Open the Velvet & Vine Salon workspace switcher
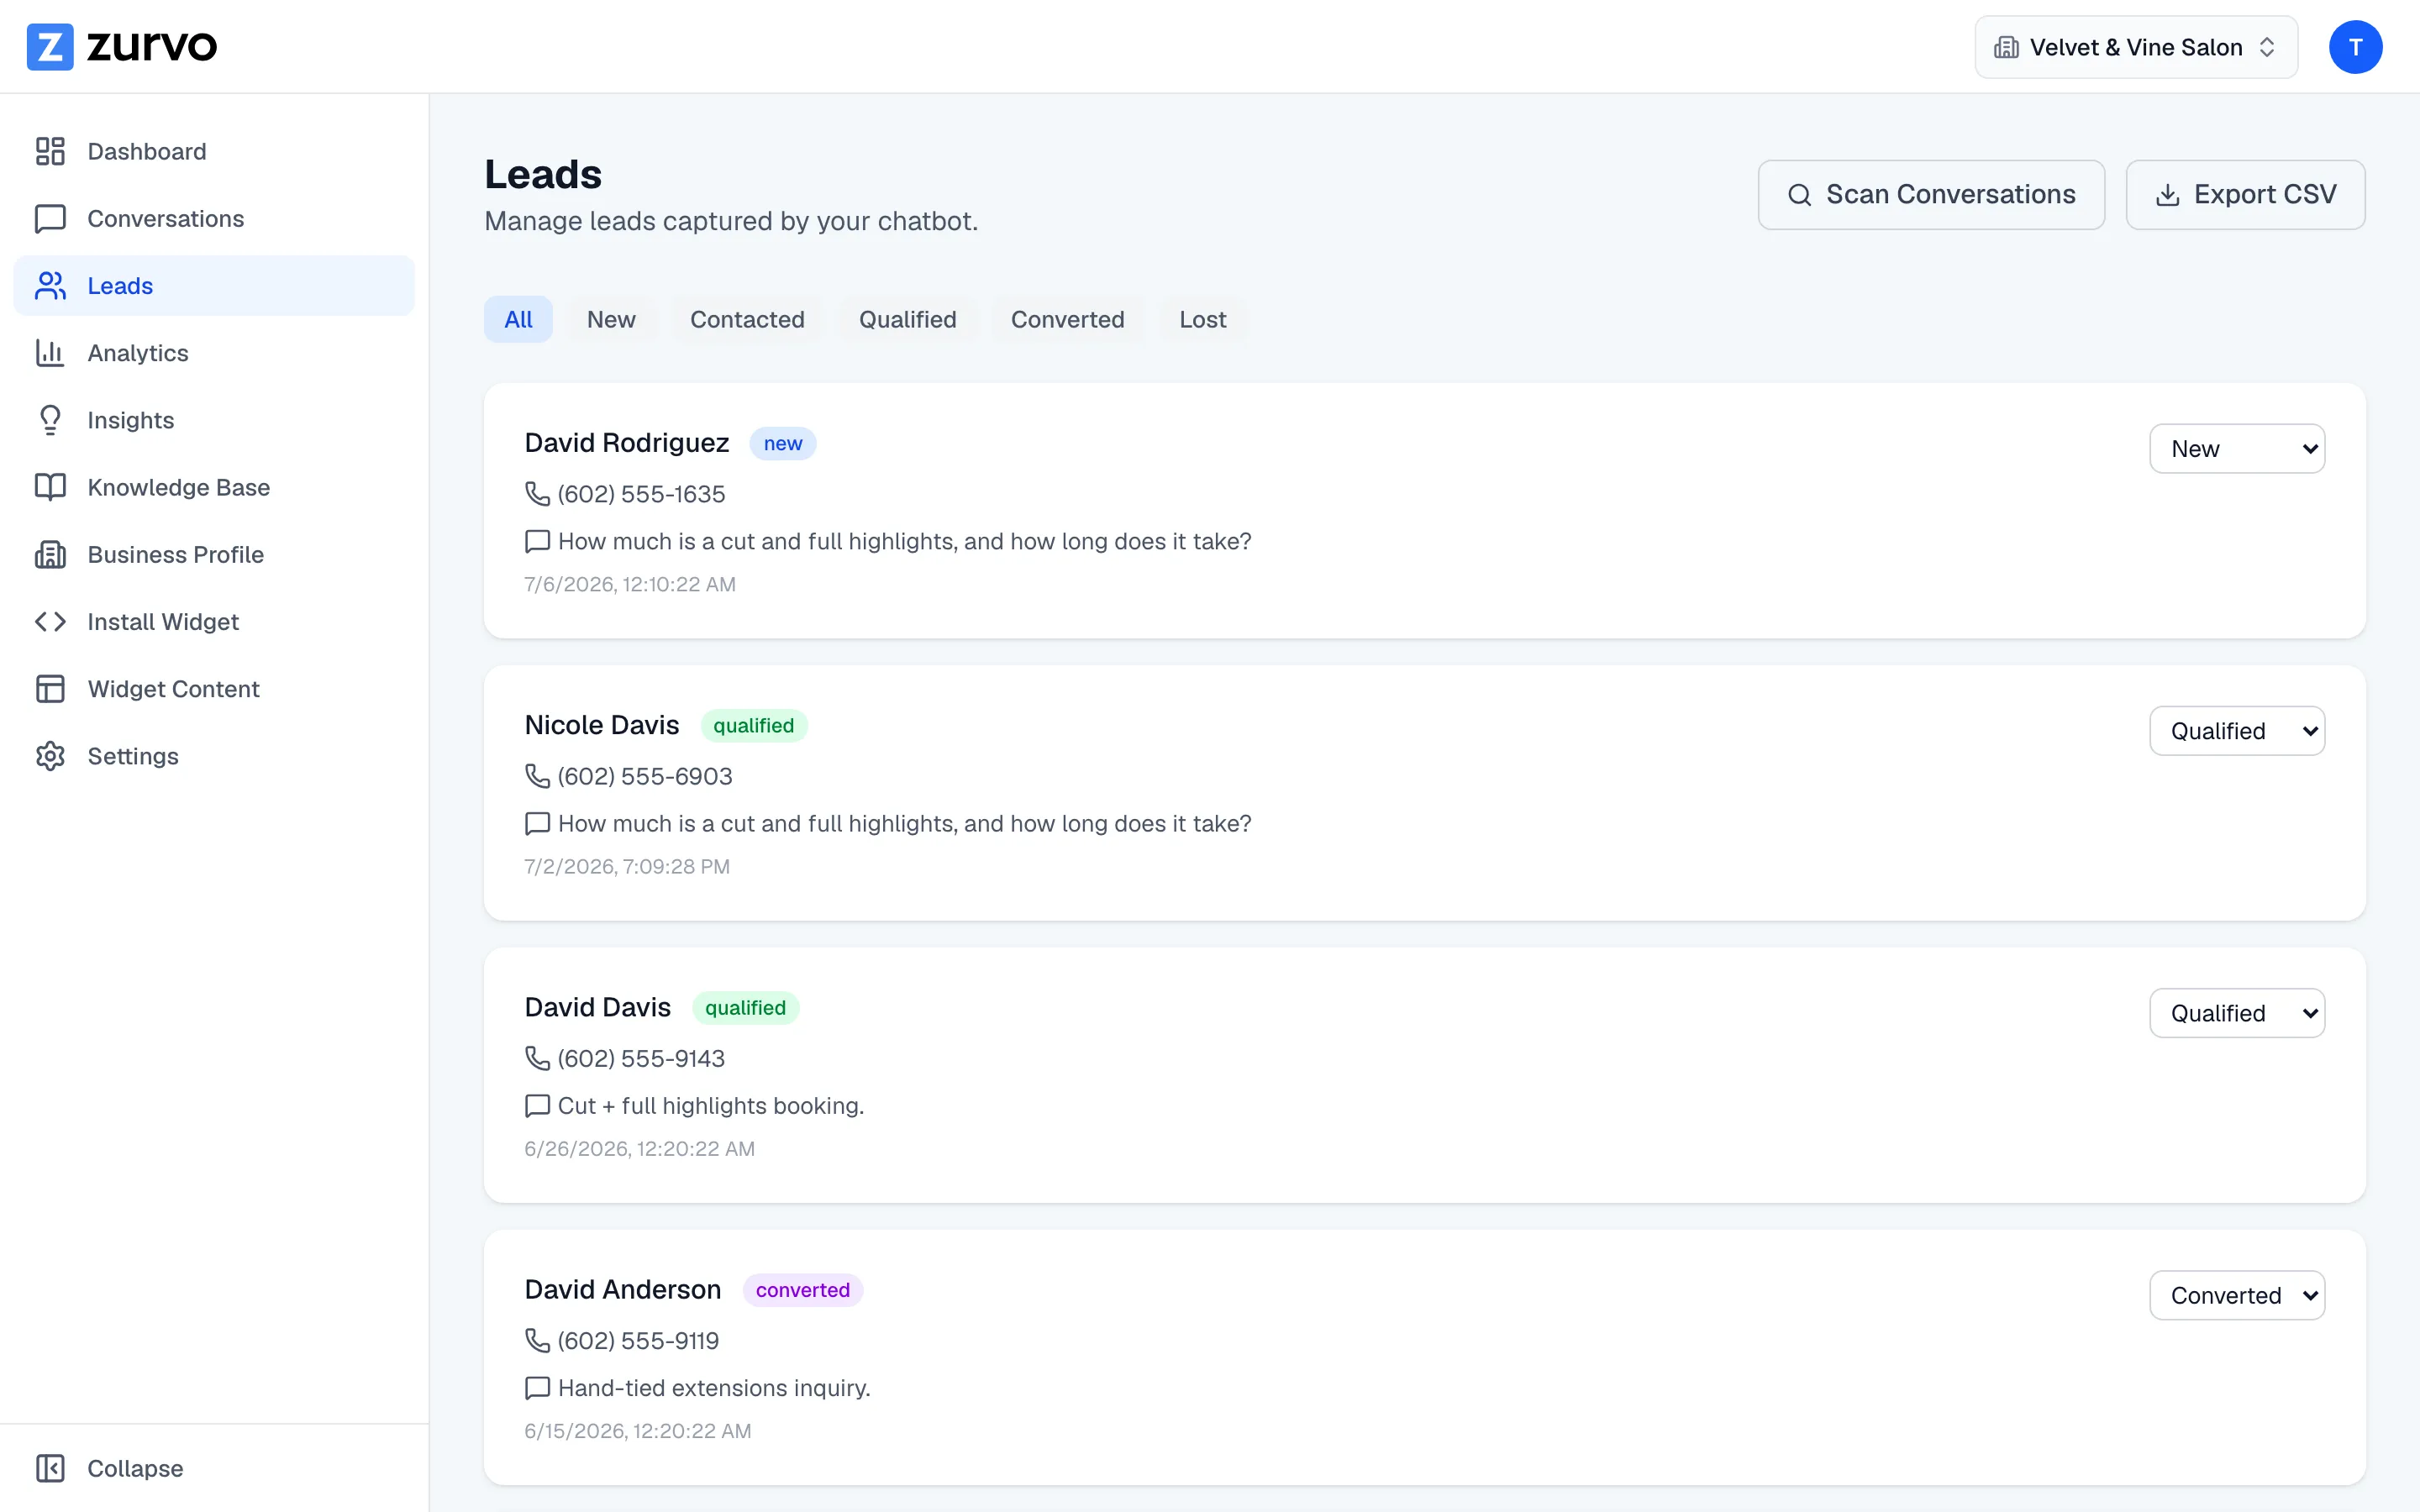 coord(2136,47)
